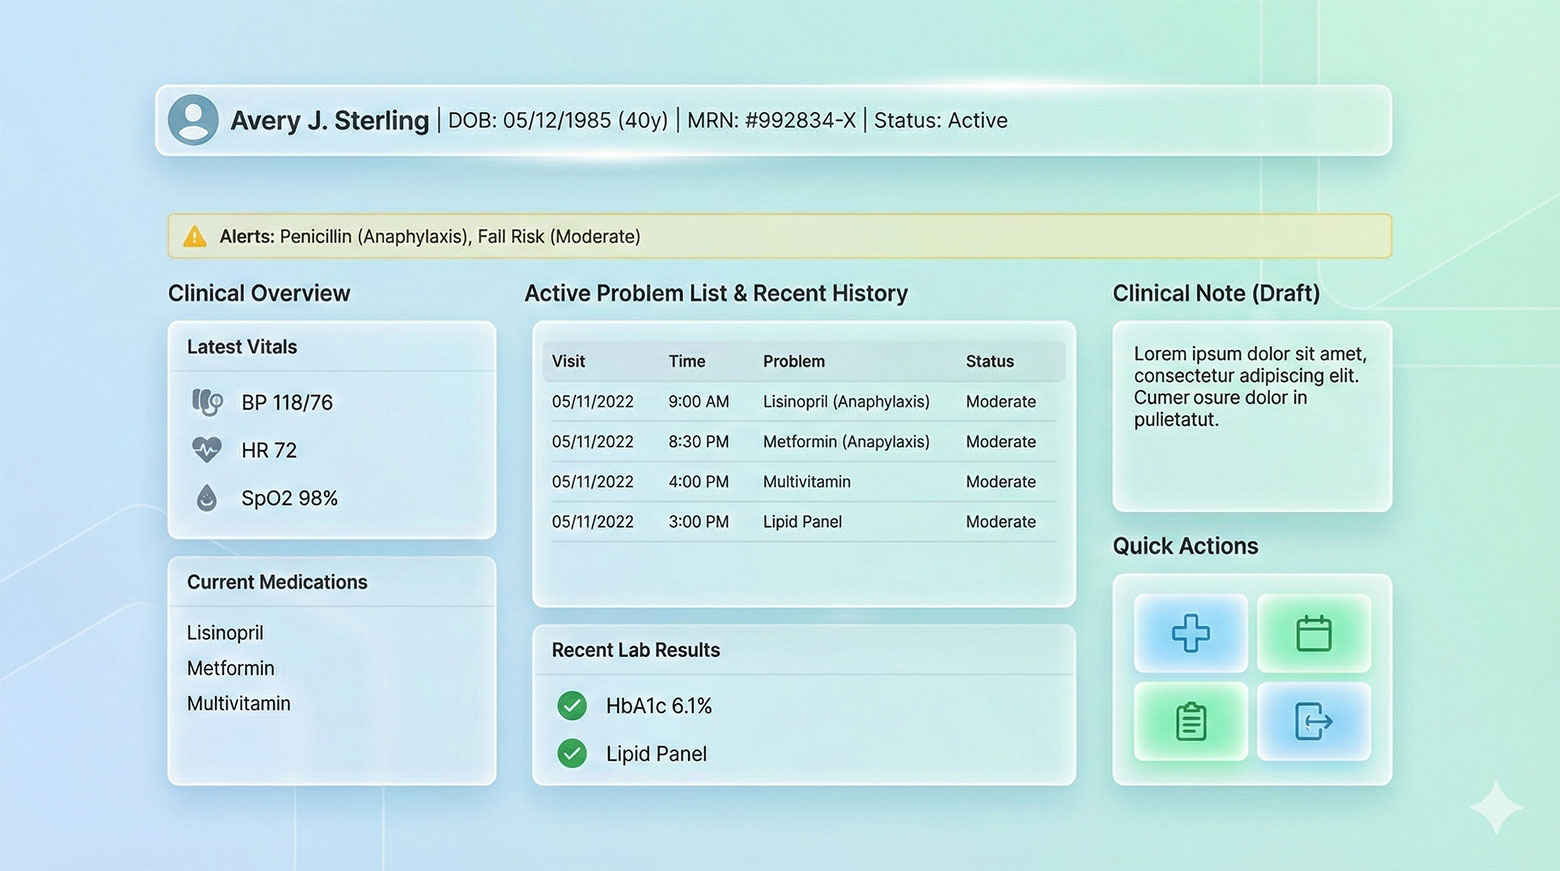
Task: Click the blood pressure stethoscope icon
Action: point(207,402)
